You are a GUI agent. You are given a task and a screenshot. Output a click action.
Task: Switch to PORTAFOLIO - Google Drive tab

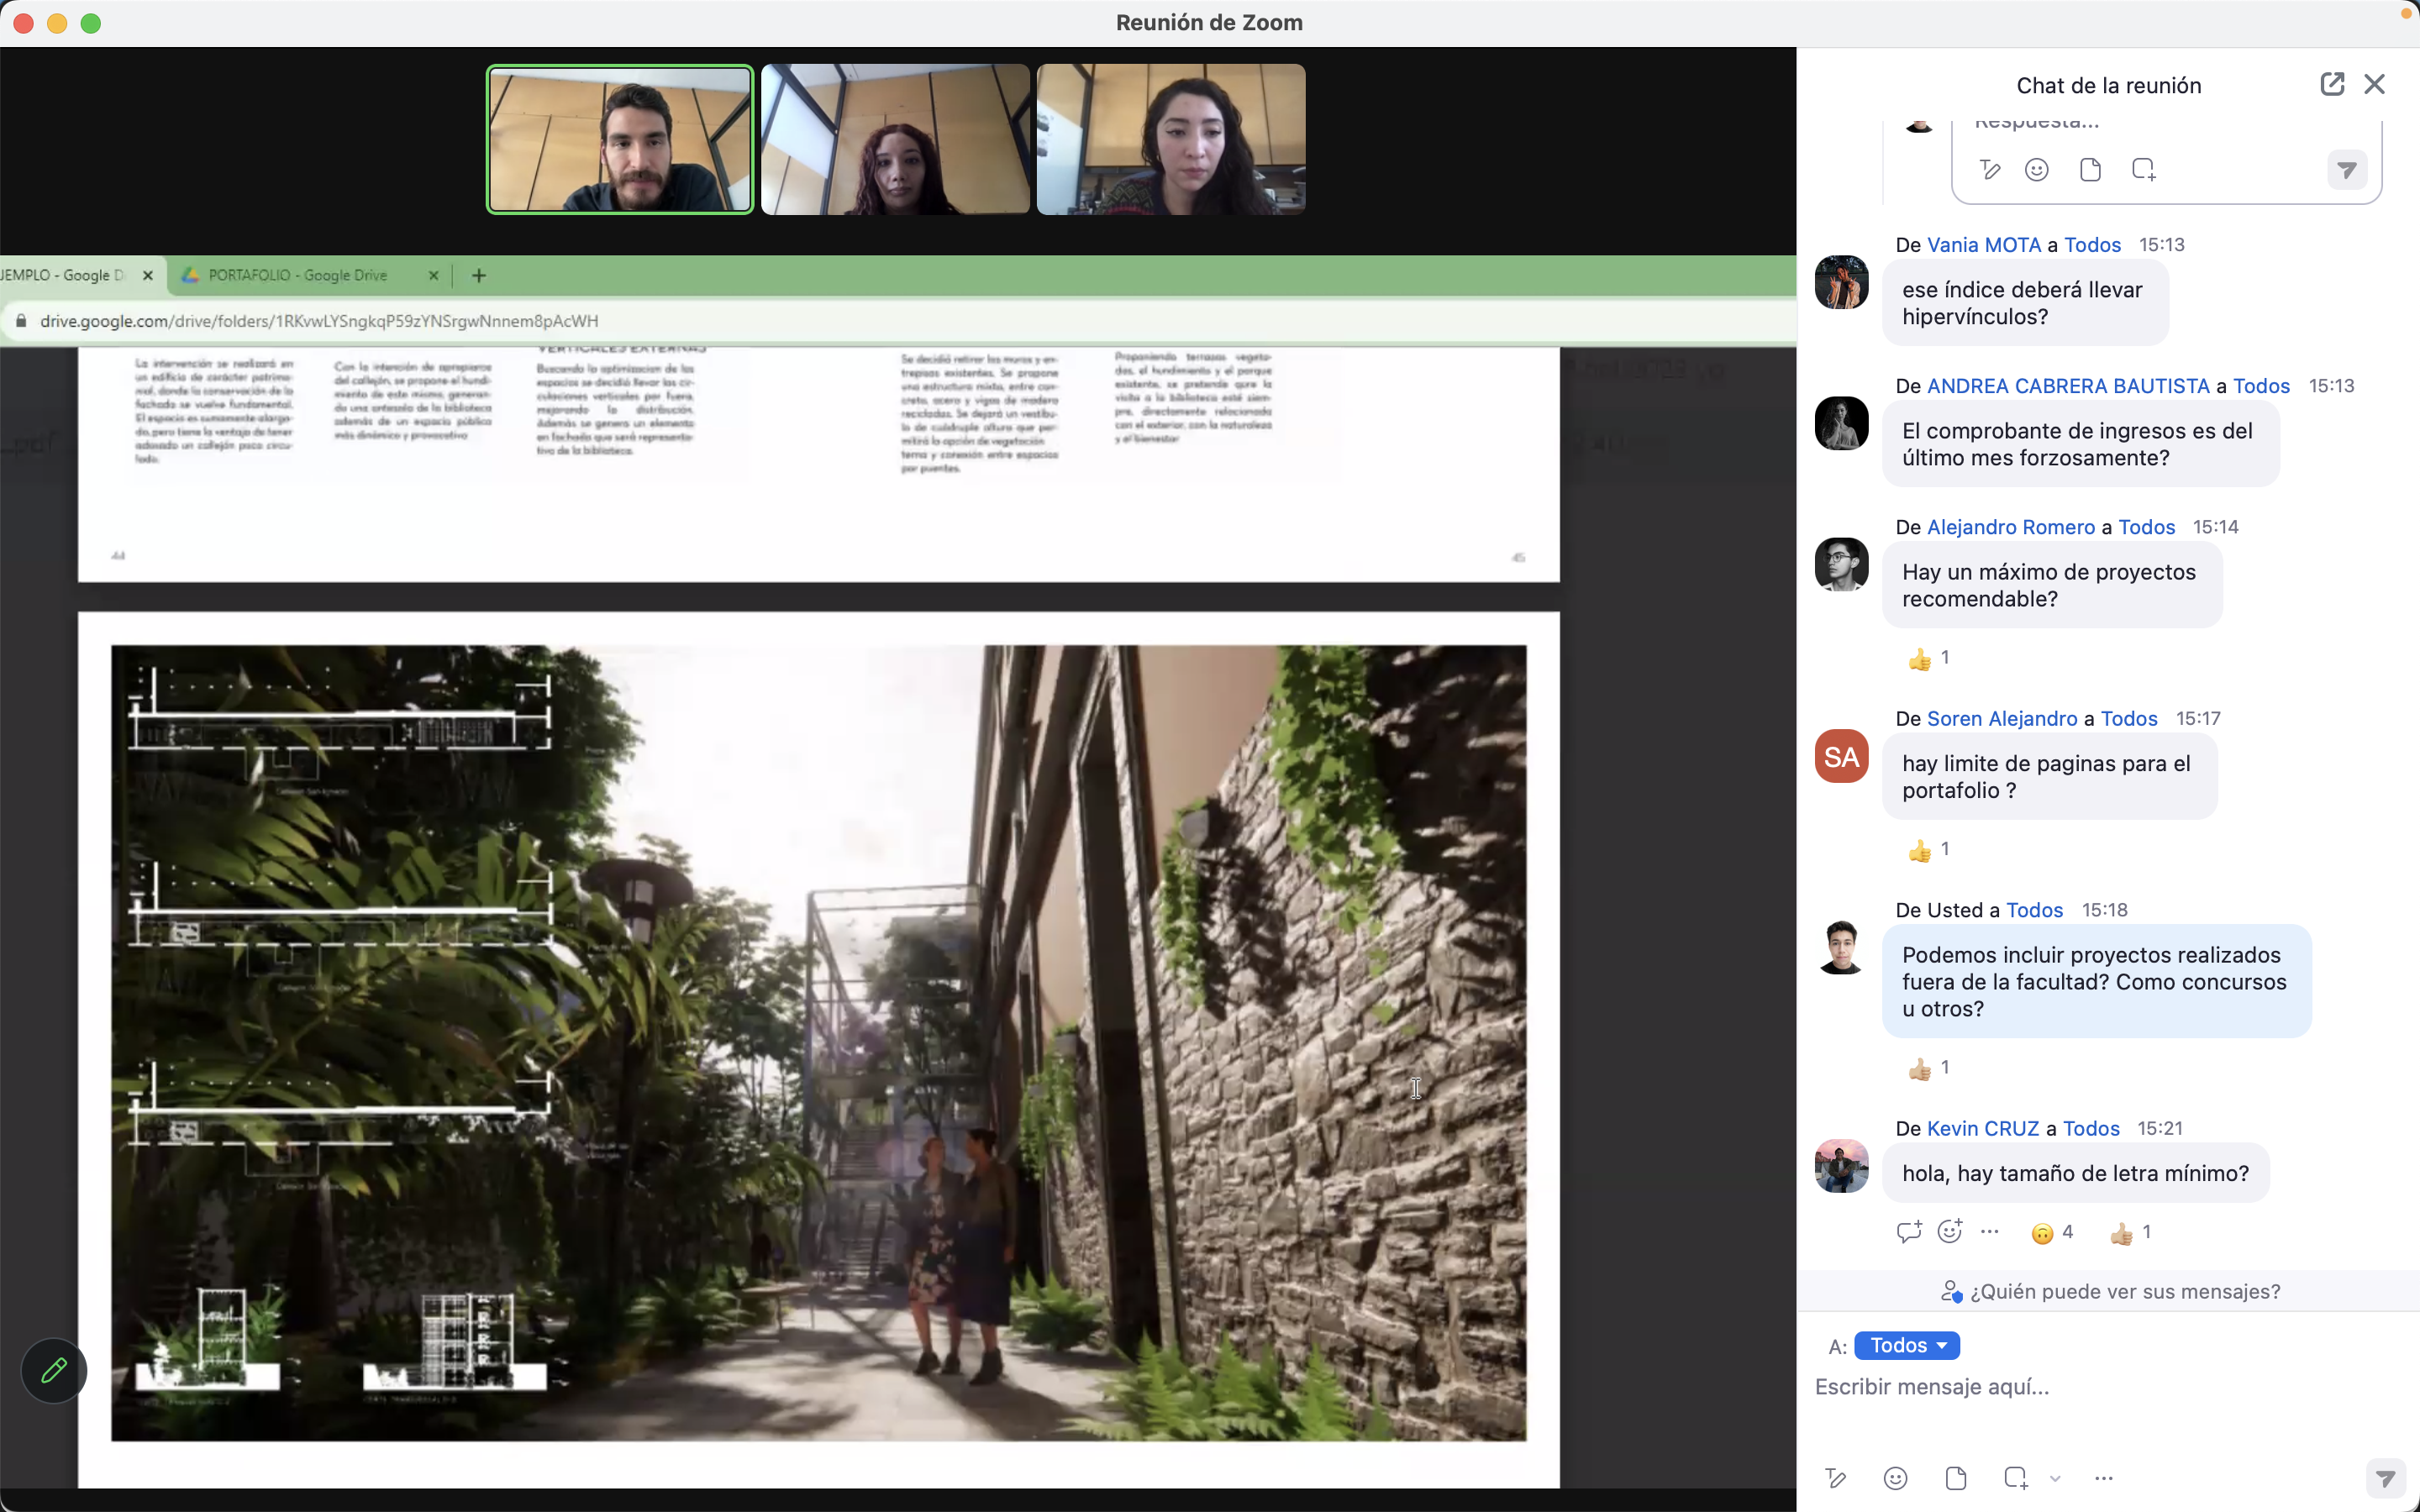(x=297, y=275)
